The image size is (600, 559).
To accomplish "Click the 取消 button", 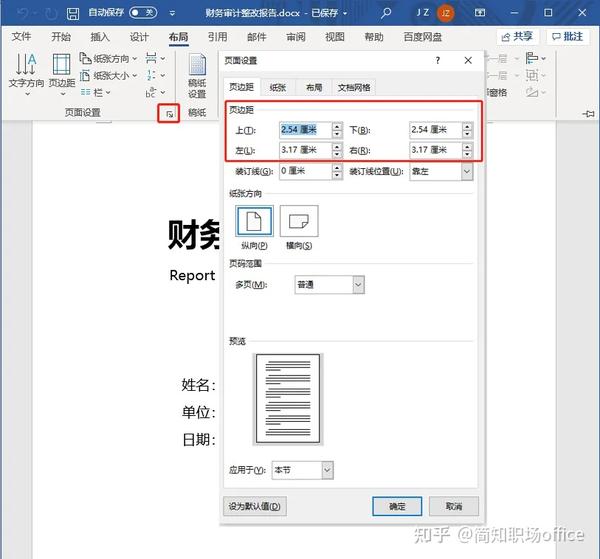I will (454, 506).
